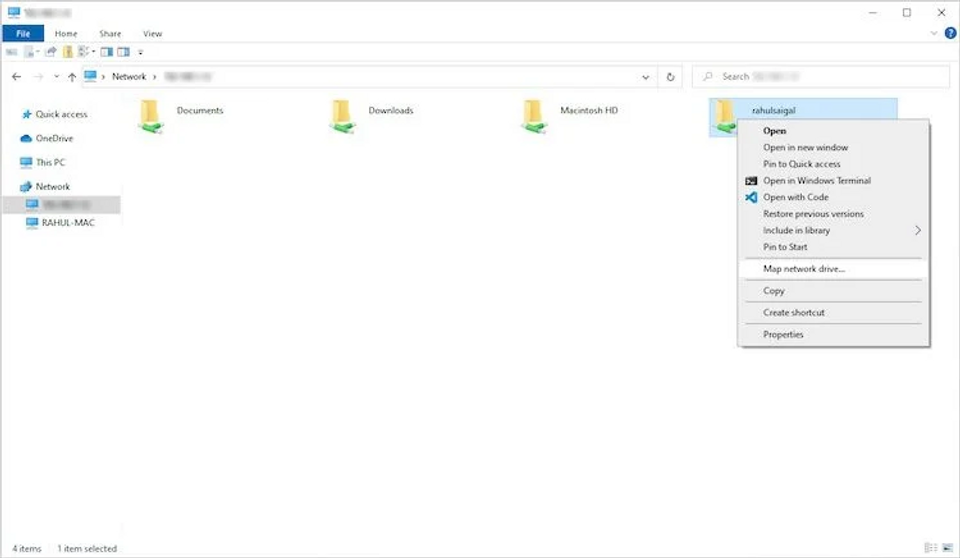960x558 pixels.
Task: Expand the chevron after Network breadcrumb
Action: [155, 77]
